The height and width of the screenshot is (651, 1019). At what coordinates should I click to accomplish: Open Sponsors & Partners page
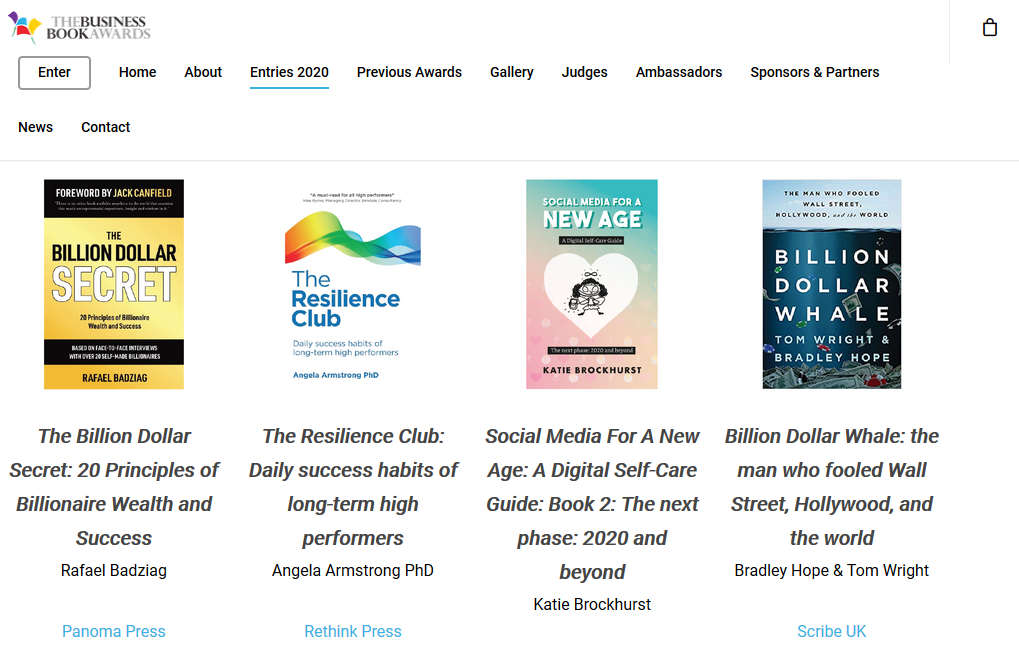click(814, 72)
